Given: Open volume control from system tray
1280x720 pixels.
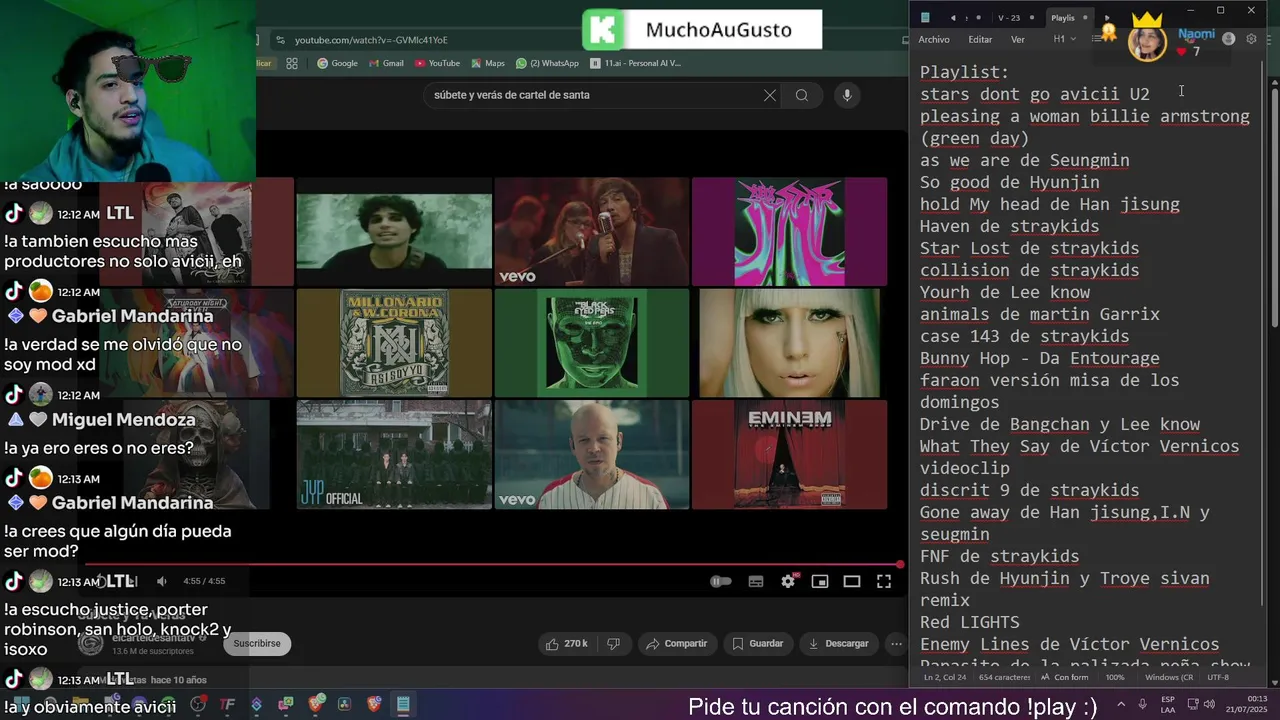Looking at the screenshot, I should (x=1207, y=704).
